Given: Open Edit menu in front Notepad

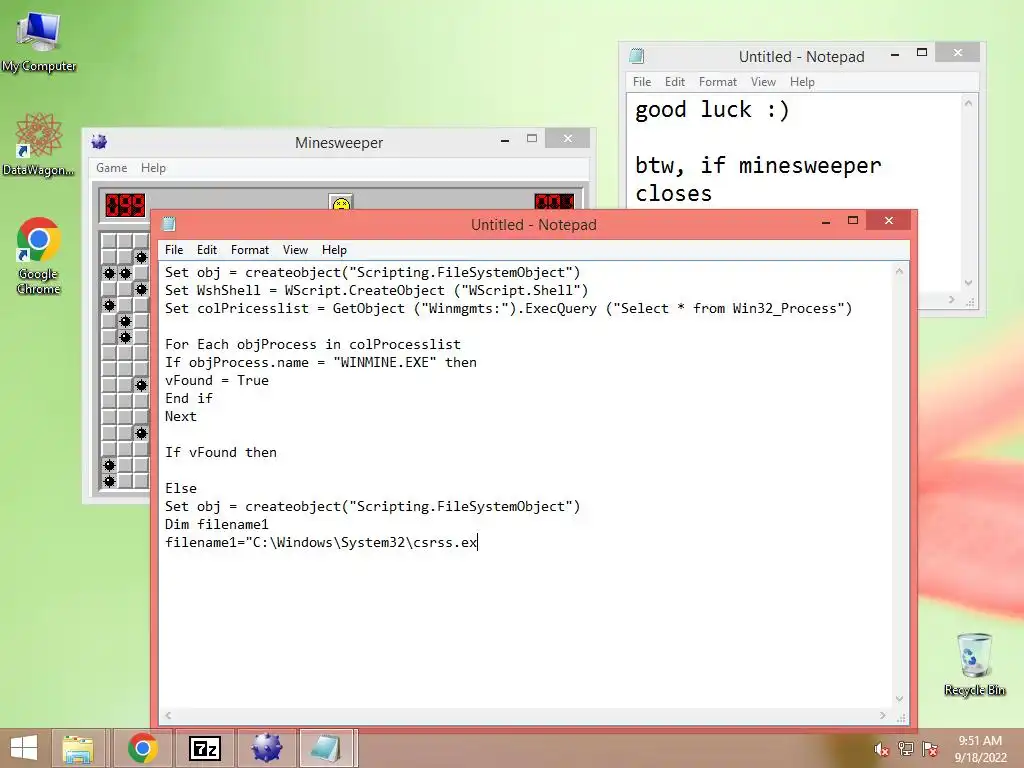Looking at the screenshot, I should [x=206, y=250].
